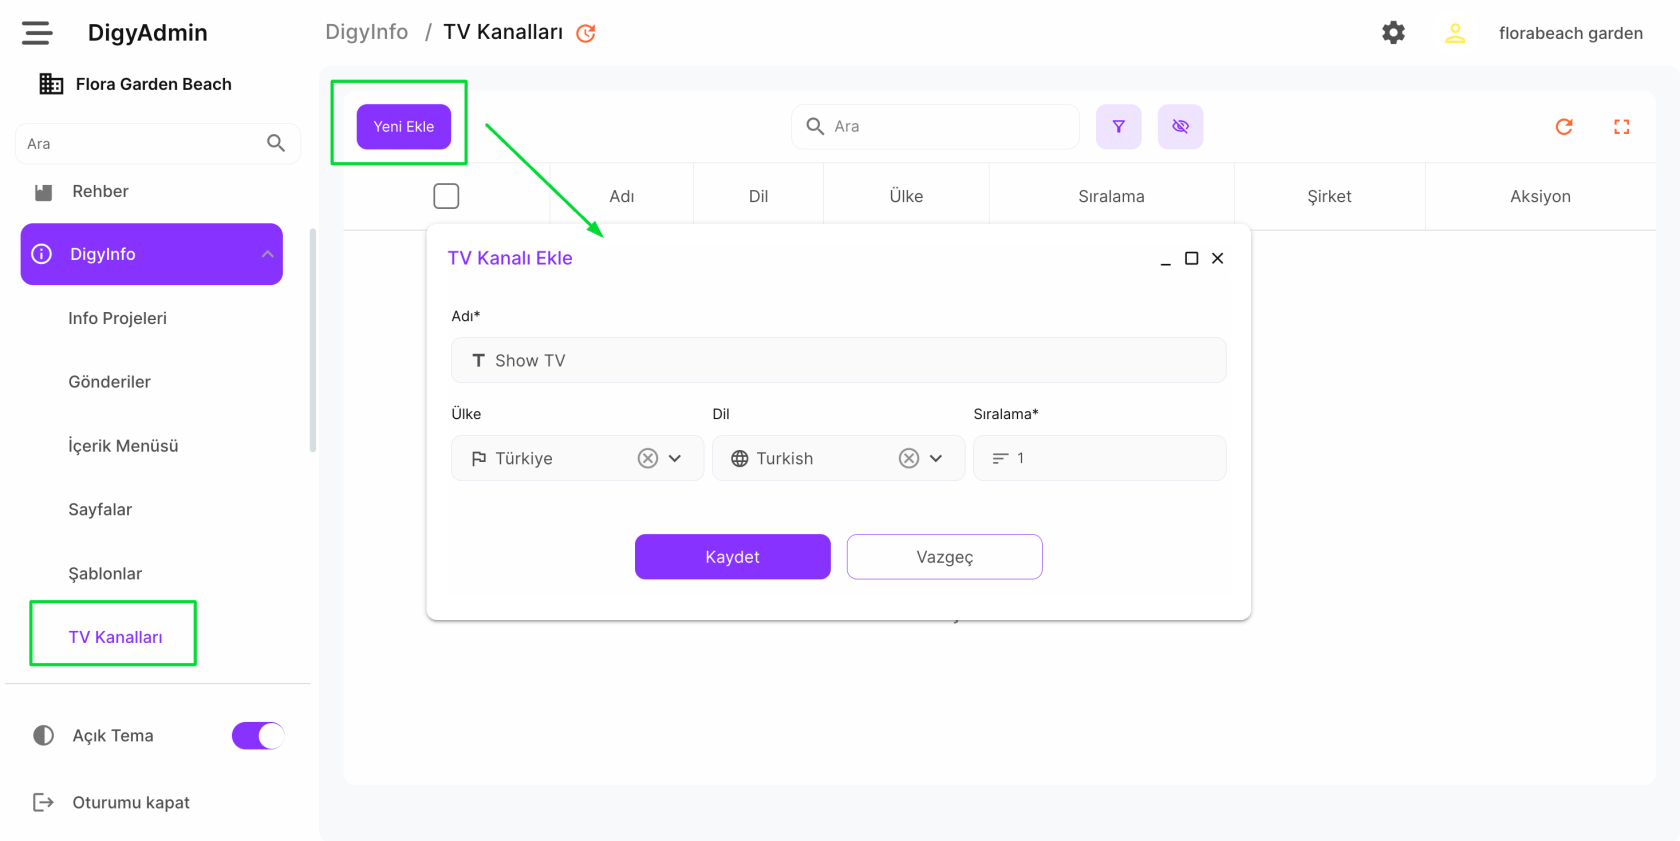Screen dimensions: 1680x841
Task: Click the reload icon beside TV Kanalları title
Action: click(586, 33)
